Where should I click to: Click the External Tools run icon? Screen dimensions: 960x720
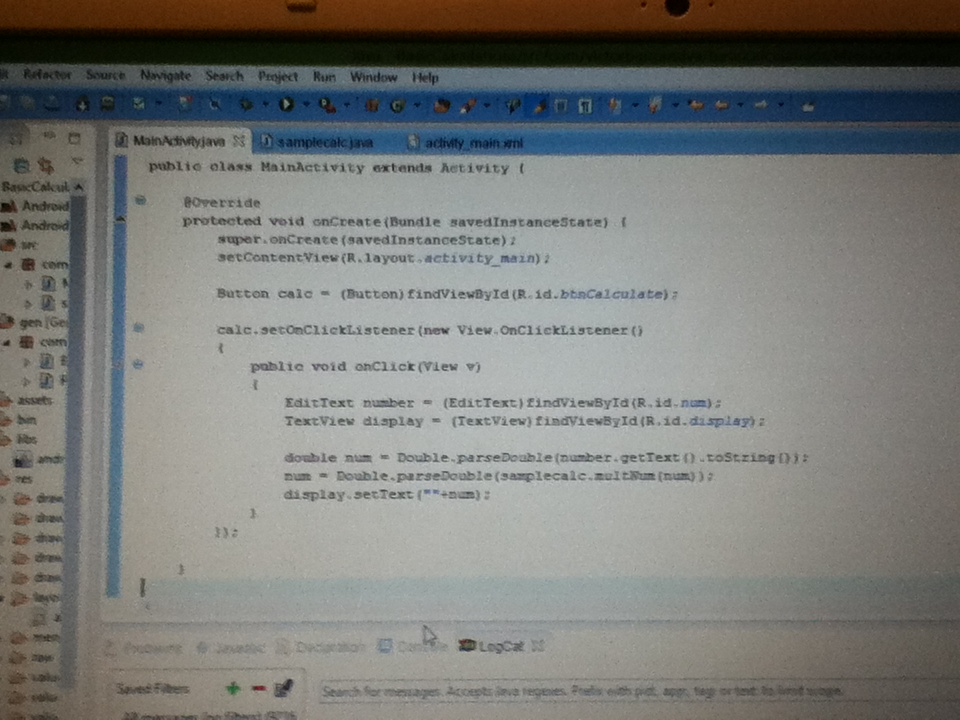click(x=327, y=105)
